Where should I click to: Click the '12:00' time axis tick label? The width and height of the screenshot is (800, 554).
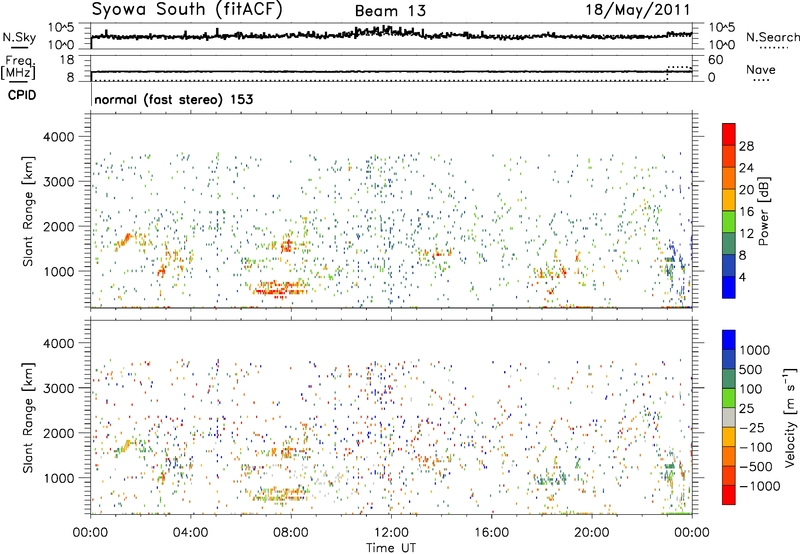click(391, 532)
